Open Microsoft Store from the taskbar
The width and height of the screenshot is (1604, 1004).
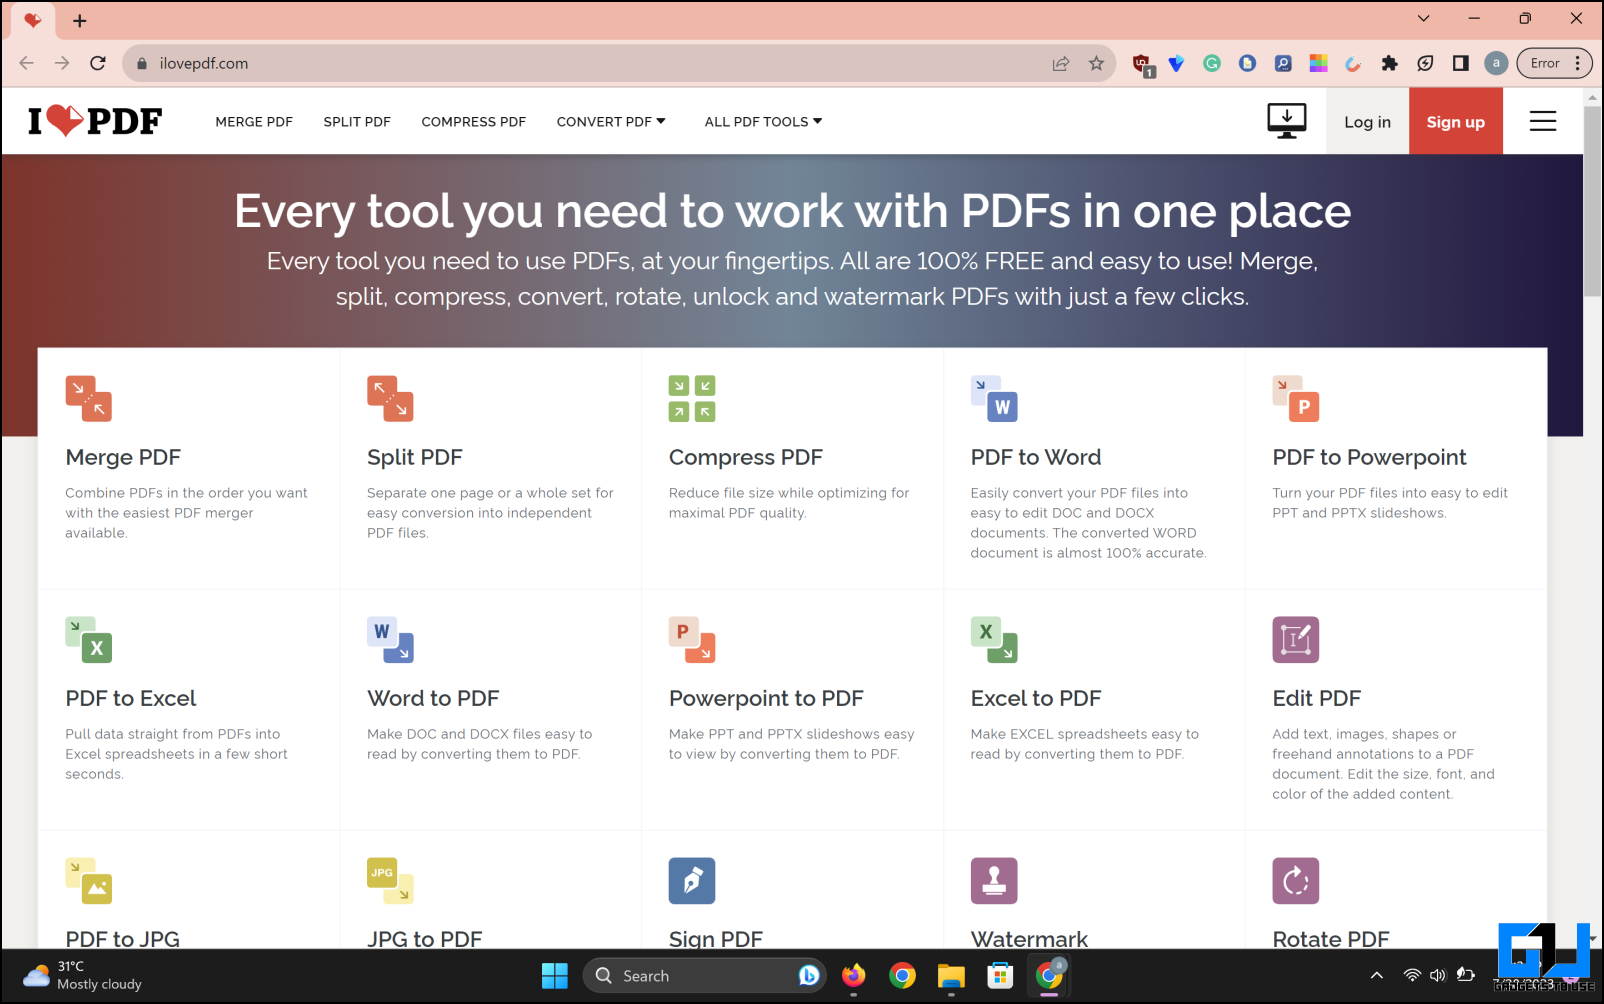click(x=1000, y=976)
